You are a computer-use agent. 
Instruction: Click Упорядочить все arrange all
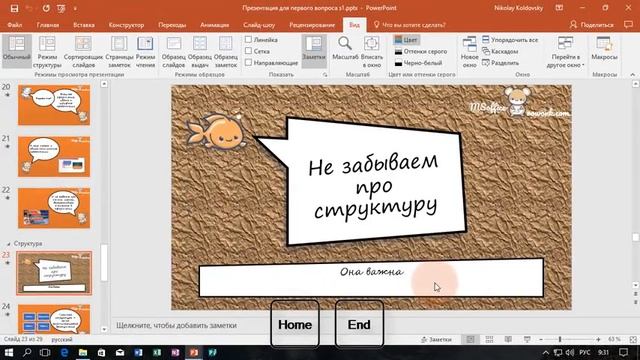pos(510,40)
